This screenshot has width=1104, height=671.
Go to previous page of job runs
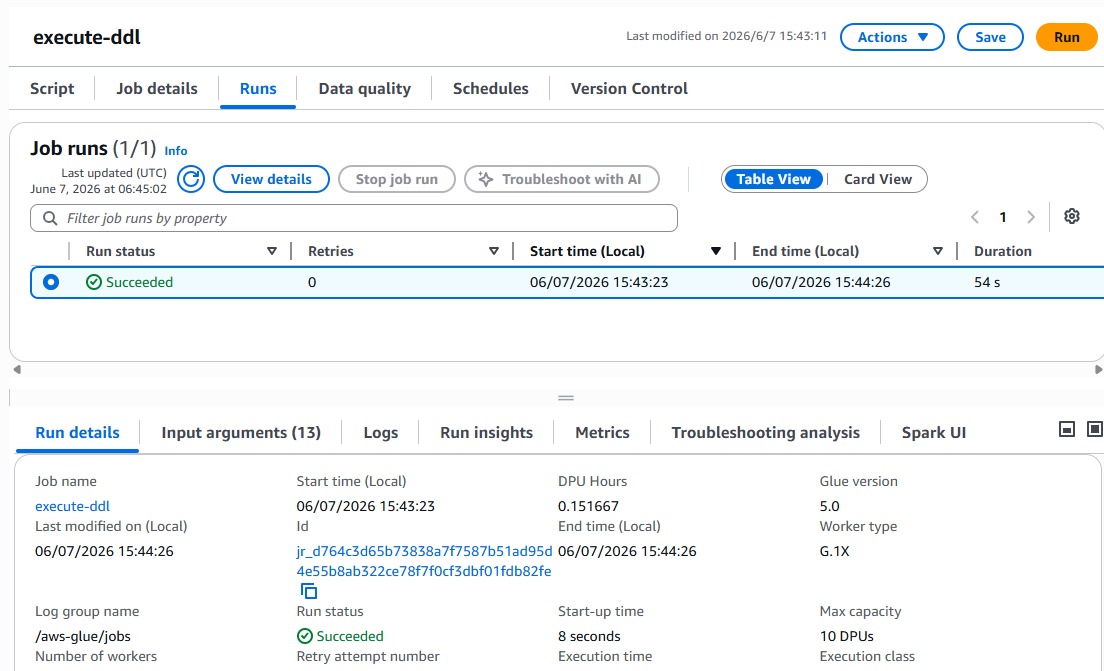tap(975, 217)
